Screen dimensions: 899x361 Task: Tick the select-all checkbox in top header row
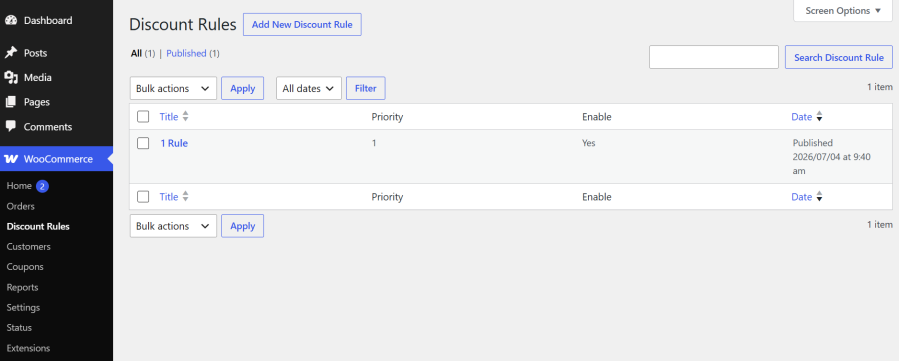(143, 117)
